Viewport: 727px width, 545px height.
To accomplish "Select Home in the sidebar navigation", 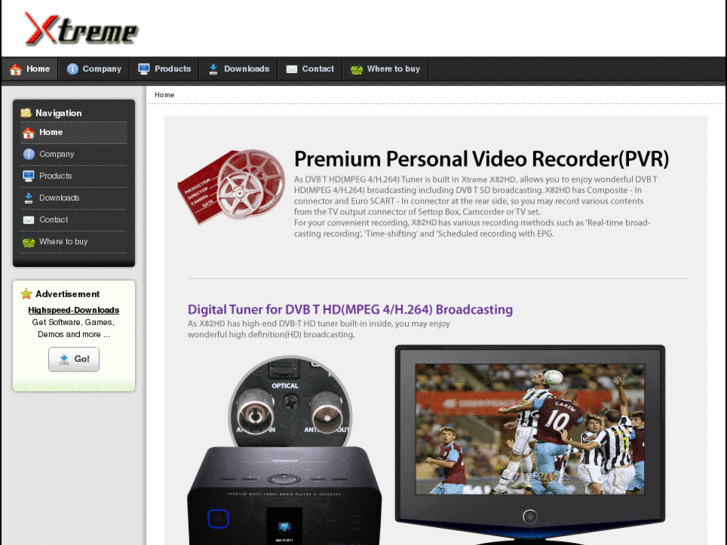I will coord(74,133).
